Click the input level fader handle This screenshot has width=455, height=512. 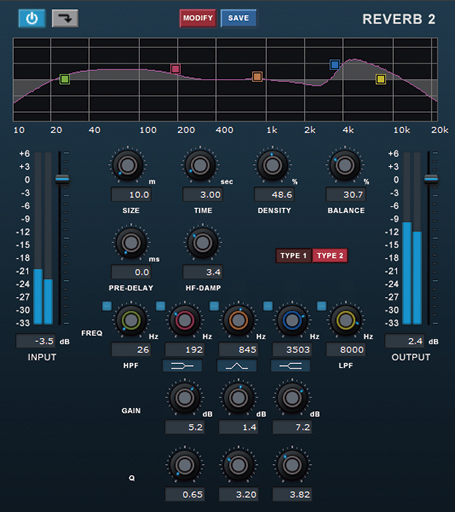(62, 179)
